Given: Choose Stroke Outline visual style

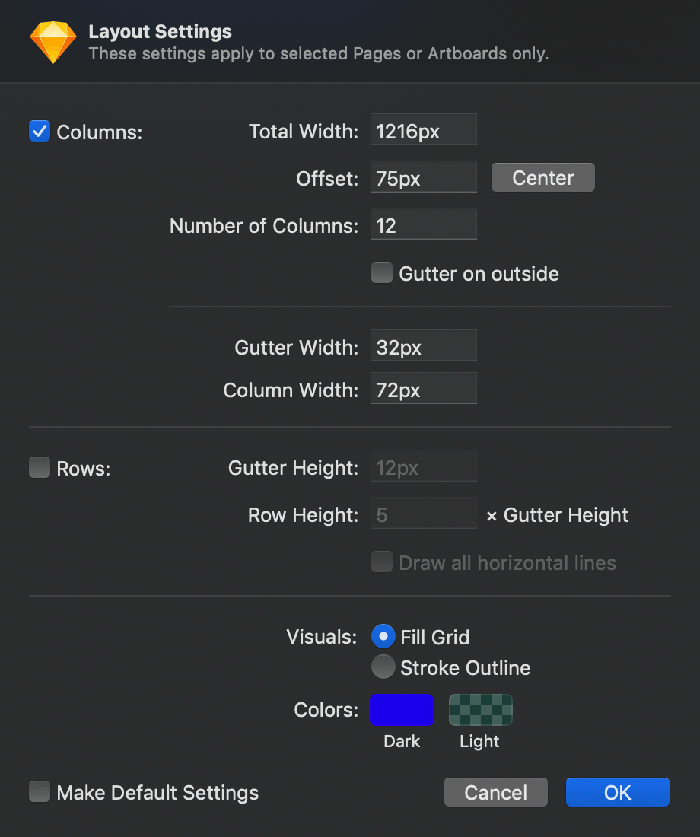Looking at the screenshot, I should (382, 667).
